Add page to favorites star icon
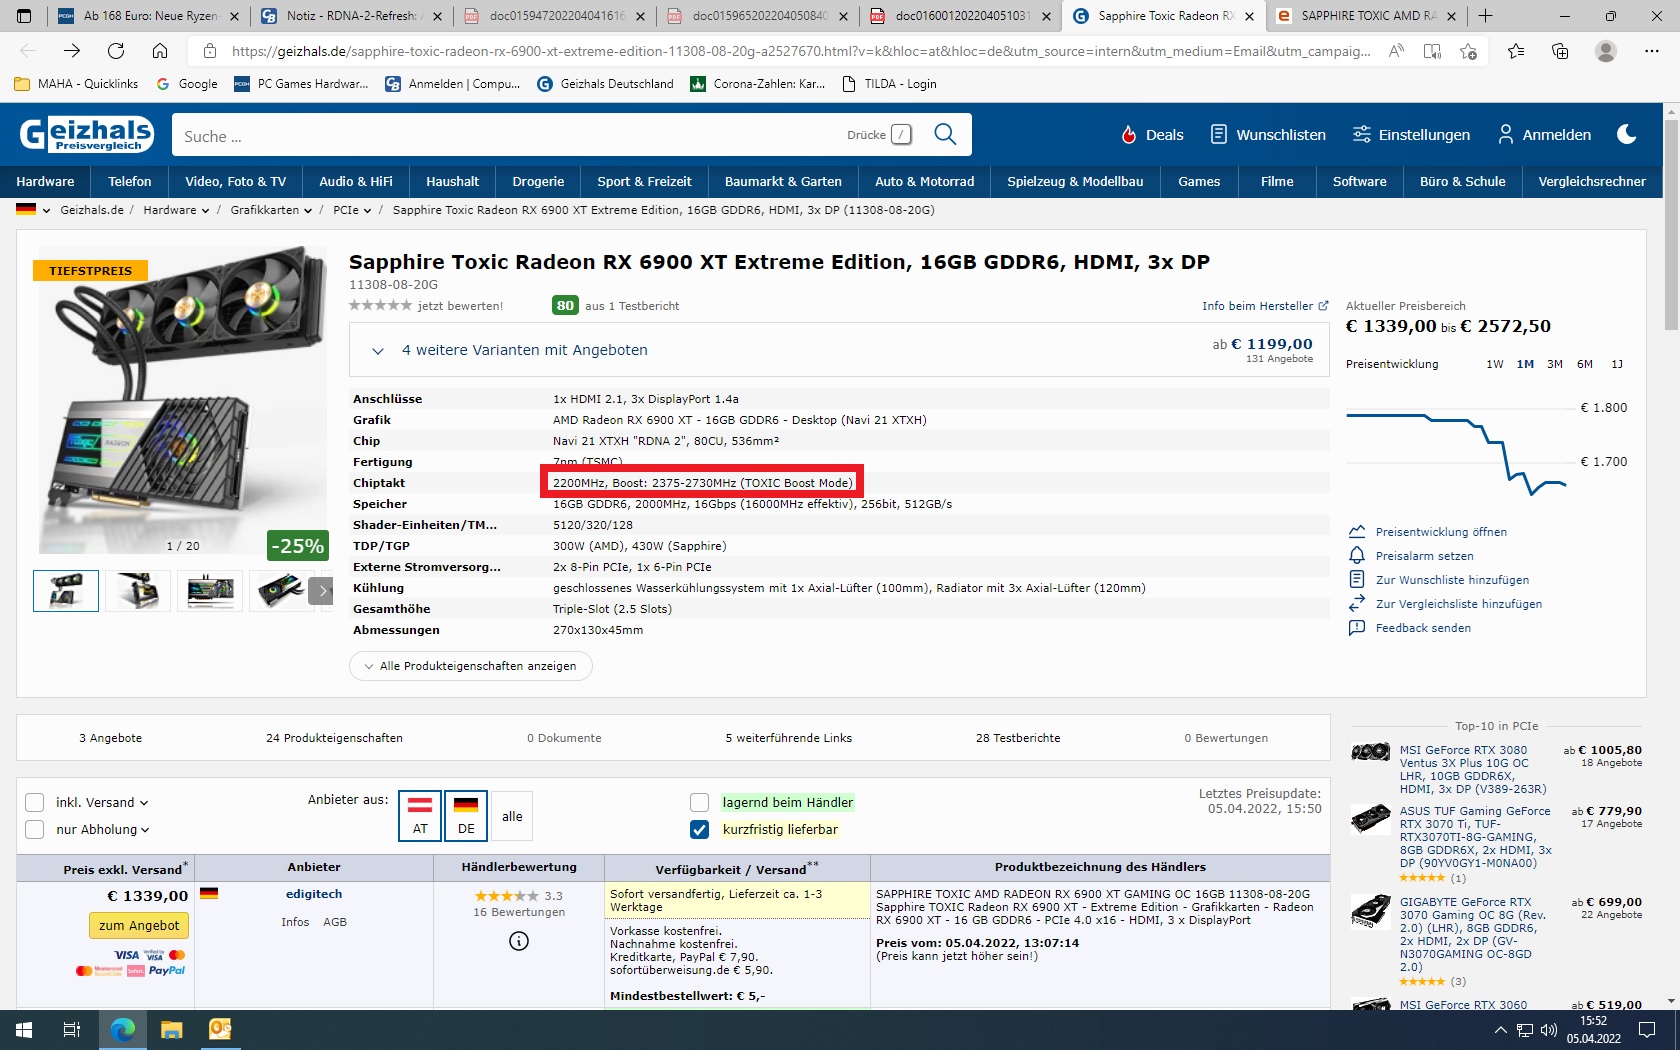Viewport: 1680px width, 1050px height. pyautogui.click(x=1468, y=51)
